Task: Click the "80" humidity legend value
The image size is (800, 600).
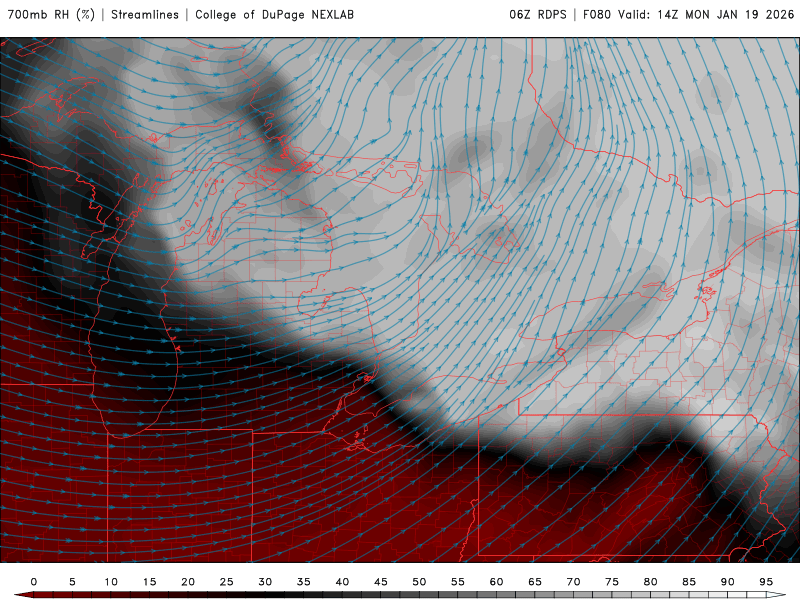Action: pyautogui.click(x=651, y=582)
